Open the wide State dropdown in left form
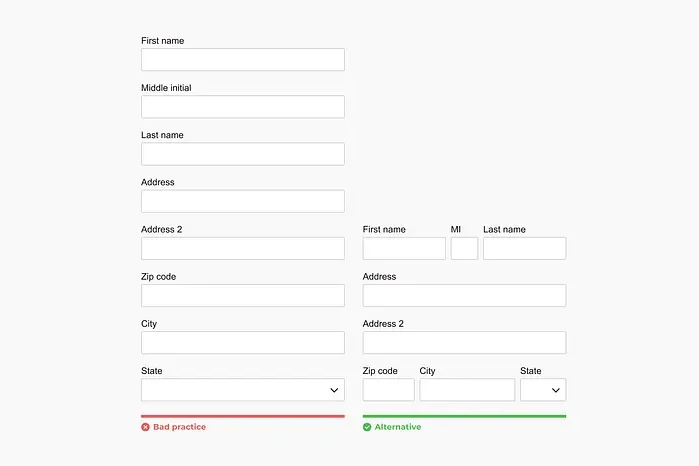This screenshot has height=466, width=699. click(243, 390)
